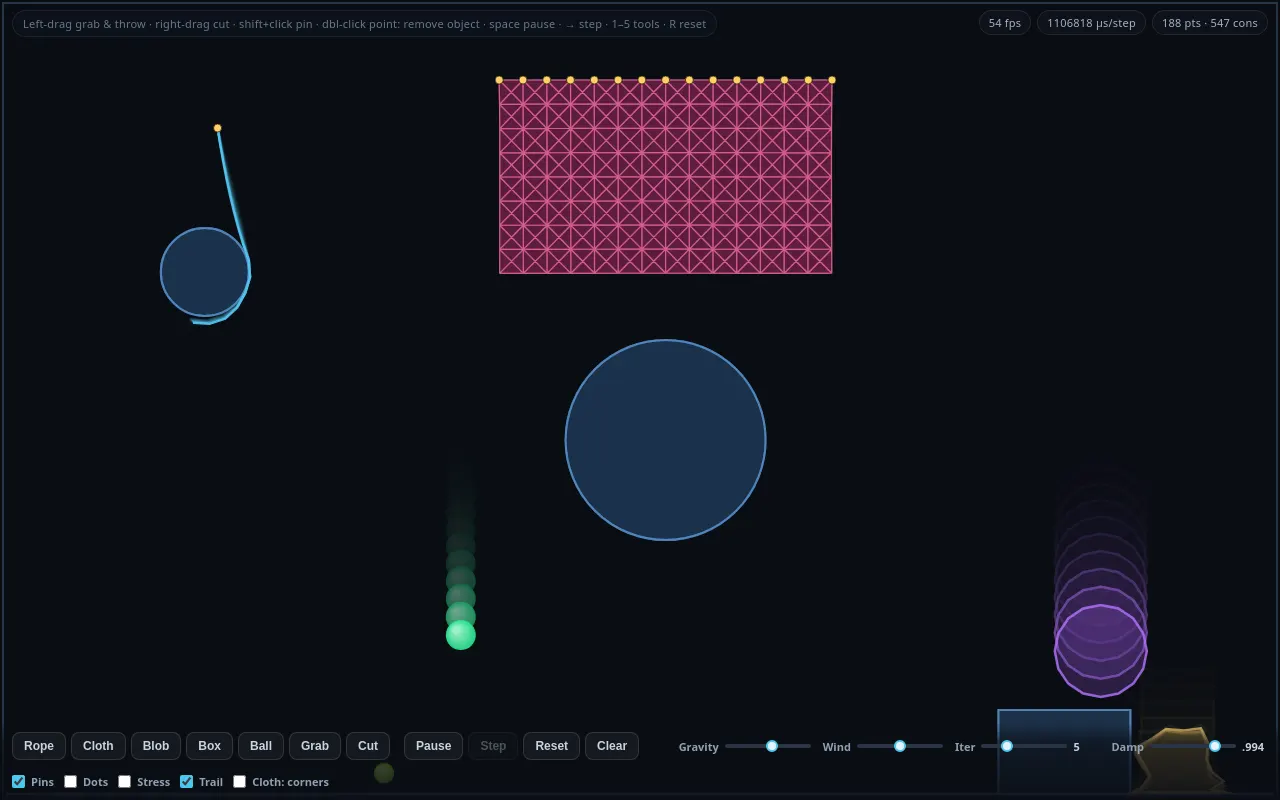The height and width of the screenshot is (800, 1280).
Task: Click the Damp slider handle
Action: pos(1215,746)
